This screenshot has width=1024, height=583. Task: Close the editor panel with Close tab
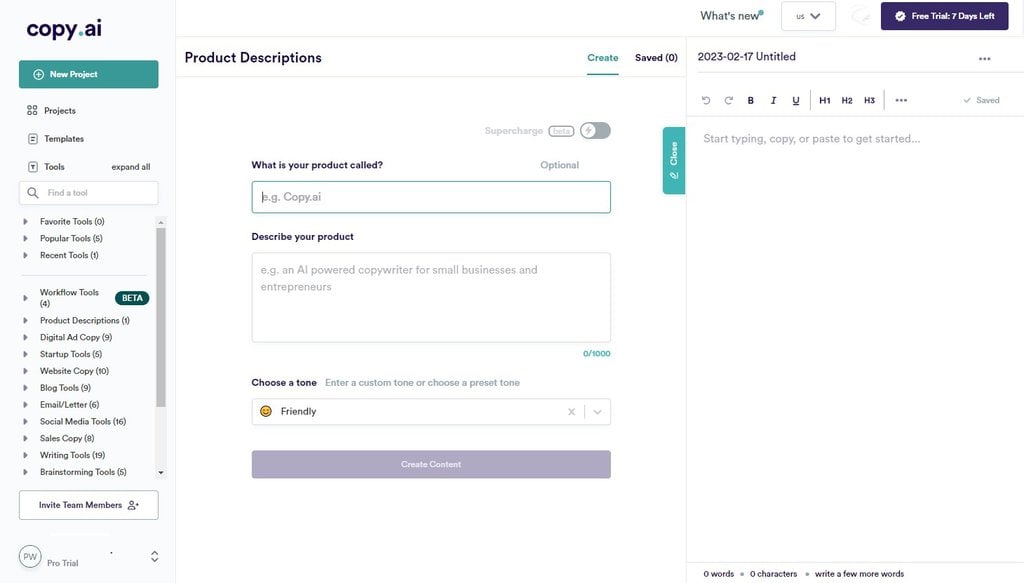[673, 160]
